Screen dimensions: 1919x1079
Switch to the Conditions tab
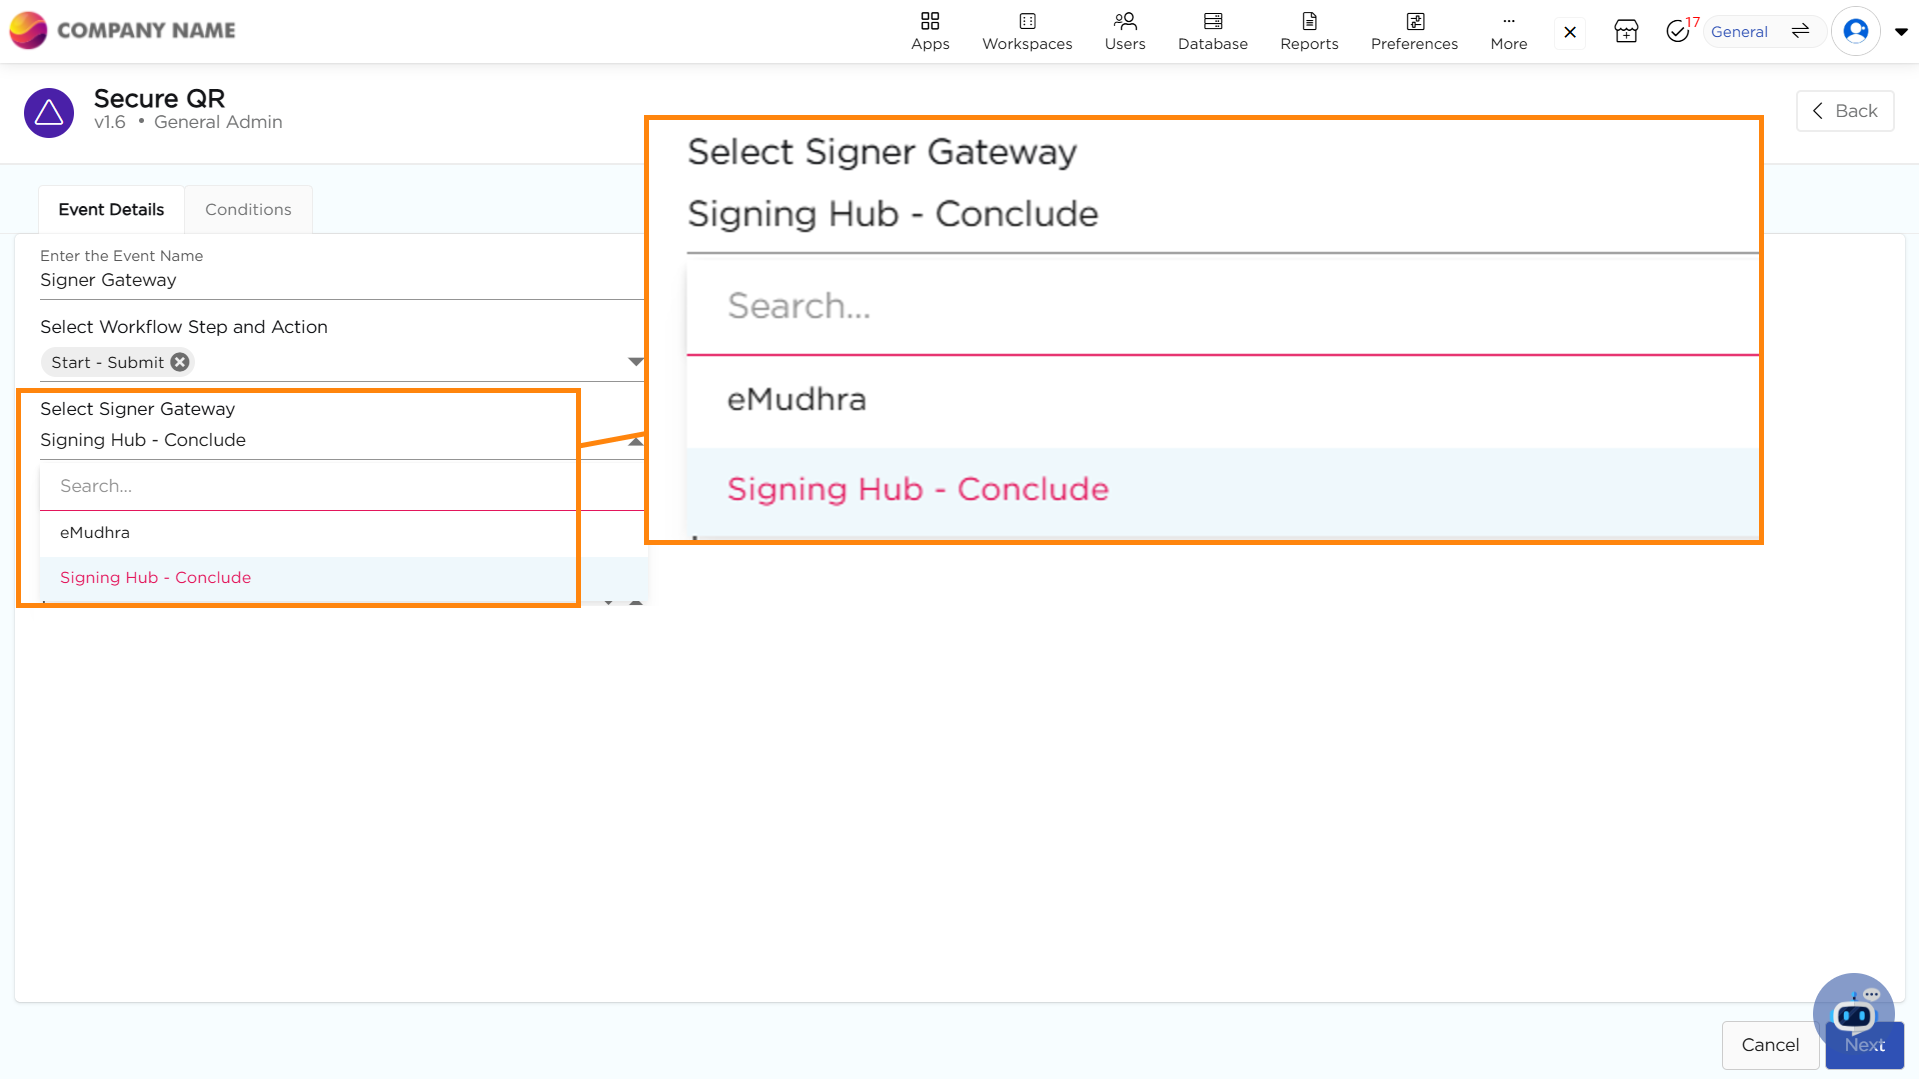click(x=248, y=209)
